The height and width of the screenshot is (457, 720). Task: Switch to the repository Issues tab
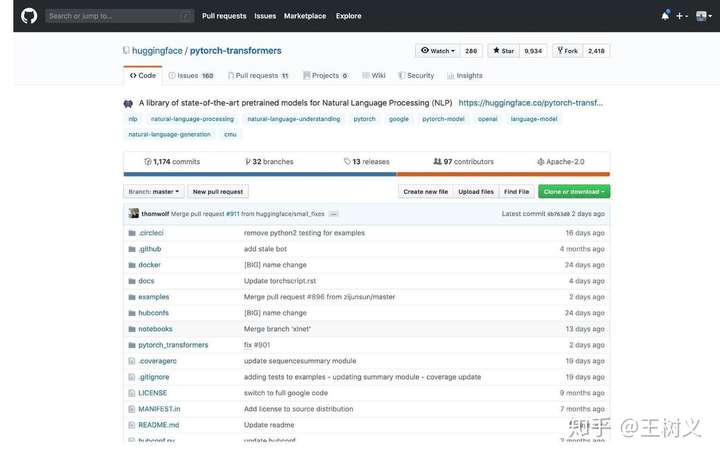(x=191, y=75)
